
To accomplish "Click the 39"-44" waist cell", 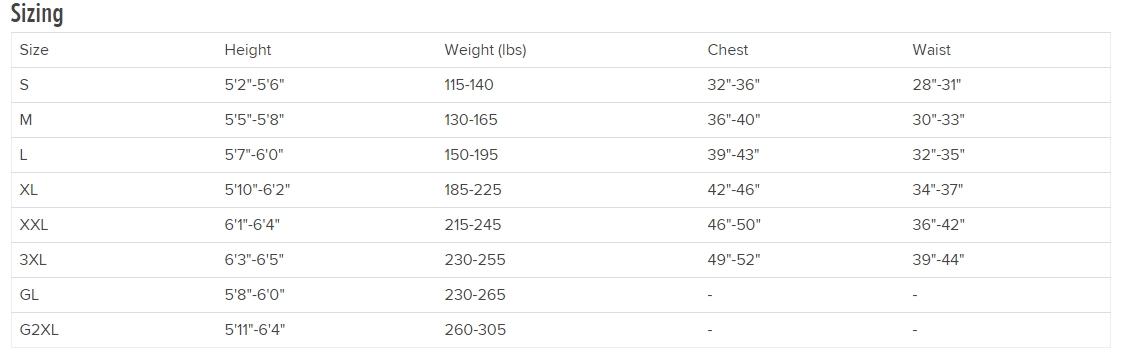I will click(938, 260).
